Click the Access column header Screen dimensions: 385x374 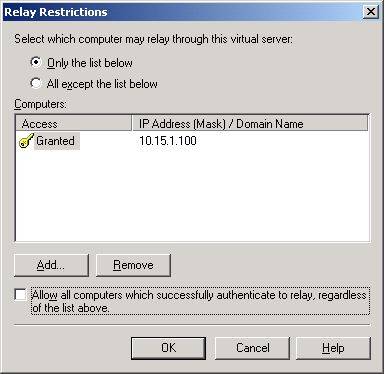click(x=73, y=124)
